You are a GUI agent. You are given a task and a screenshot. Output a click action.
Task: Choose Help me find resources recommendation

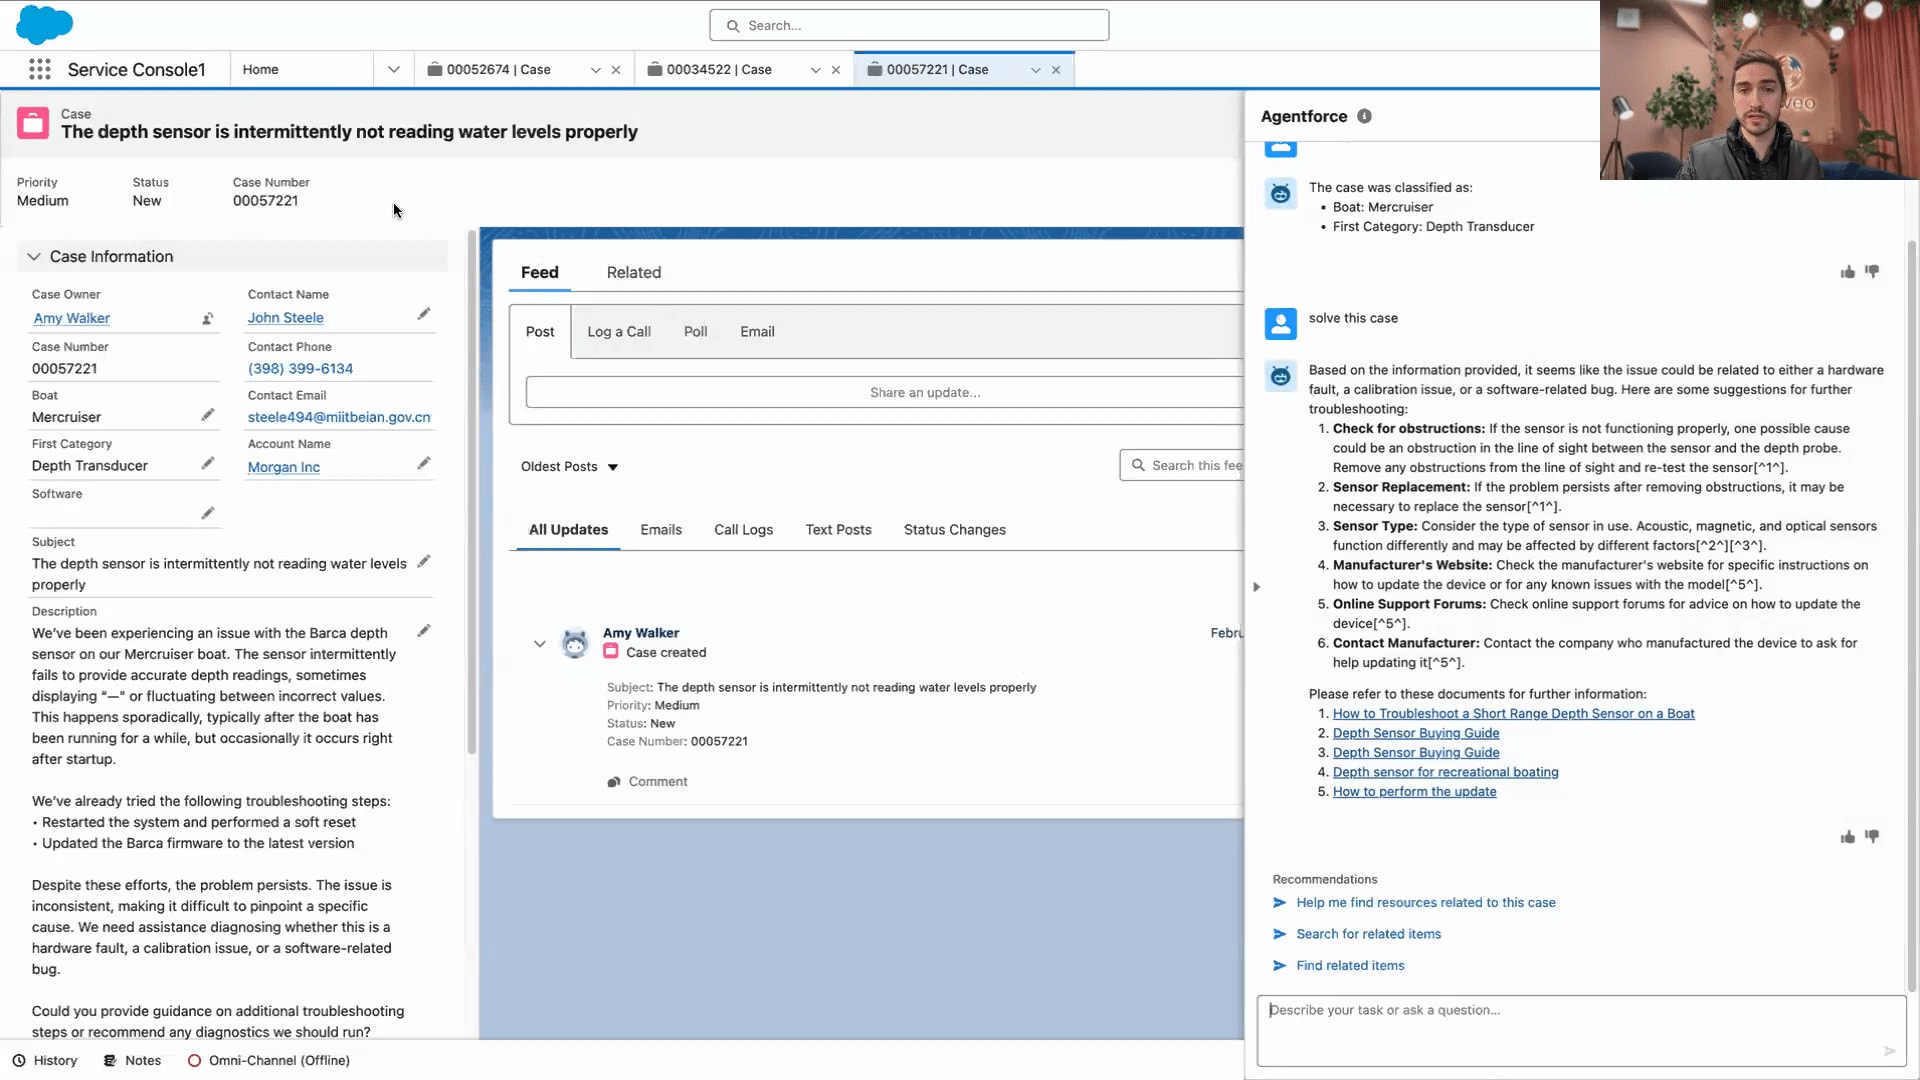click(1426, 903)
